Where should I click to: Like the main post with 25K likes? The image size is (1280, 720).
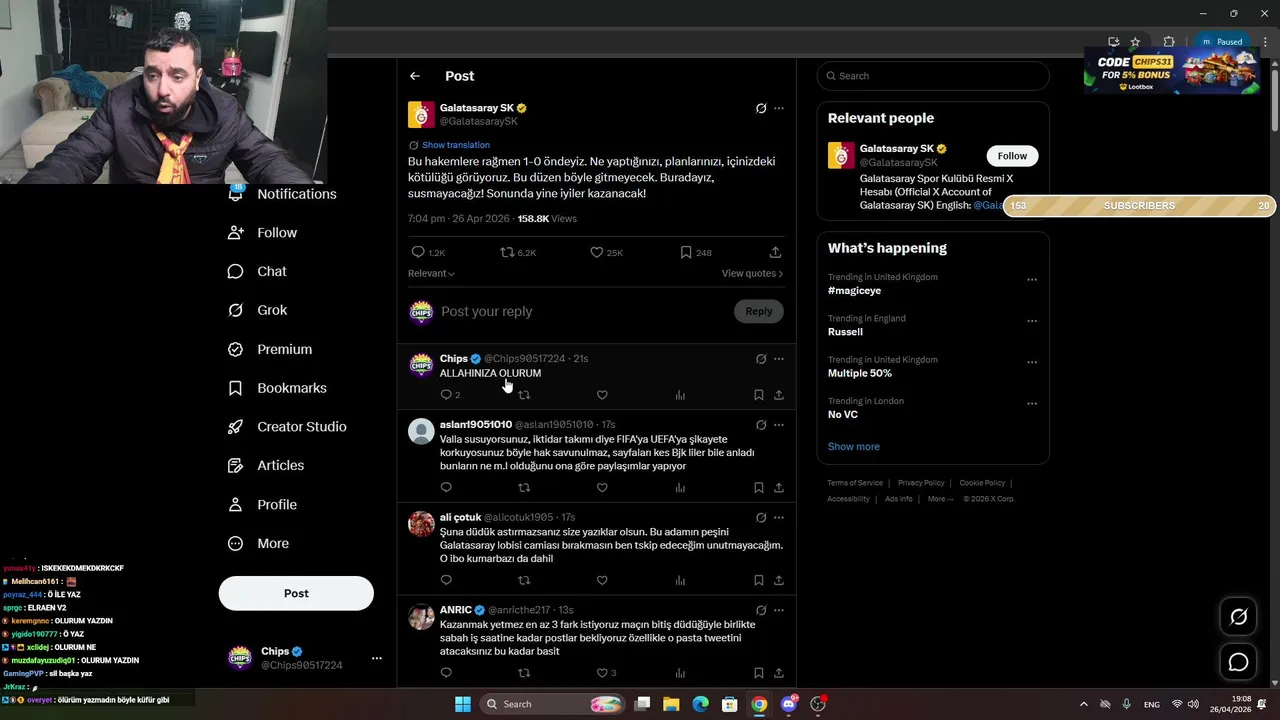597,252
